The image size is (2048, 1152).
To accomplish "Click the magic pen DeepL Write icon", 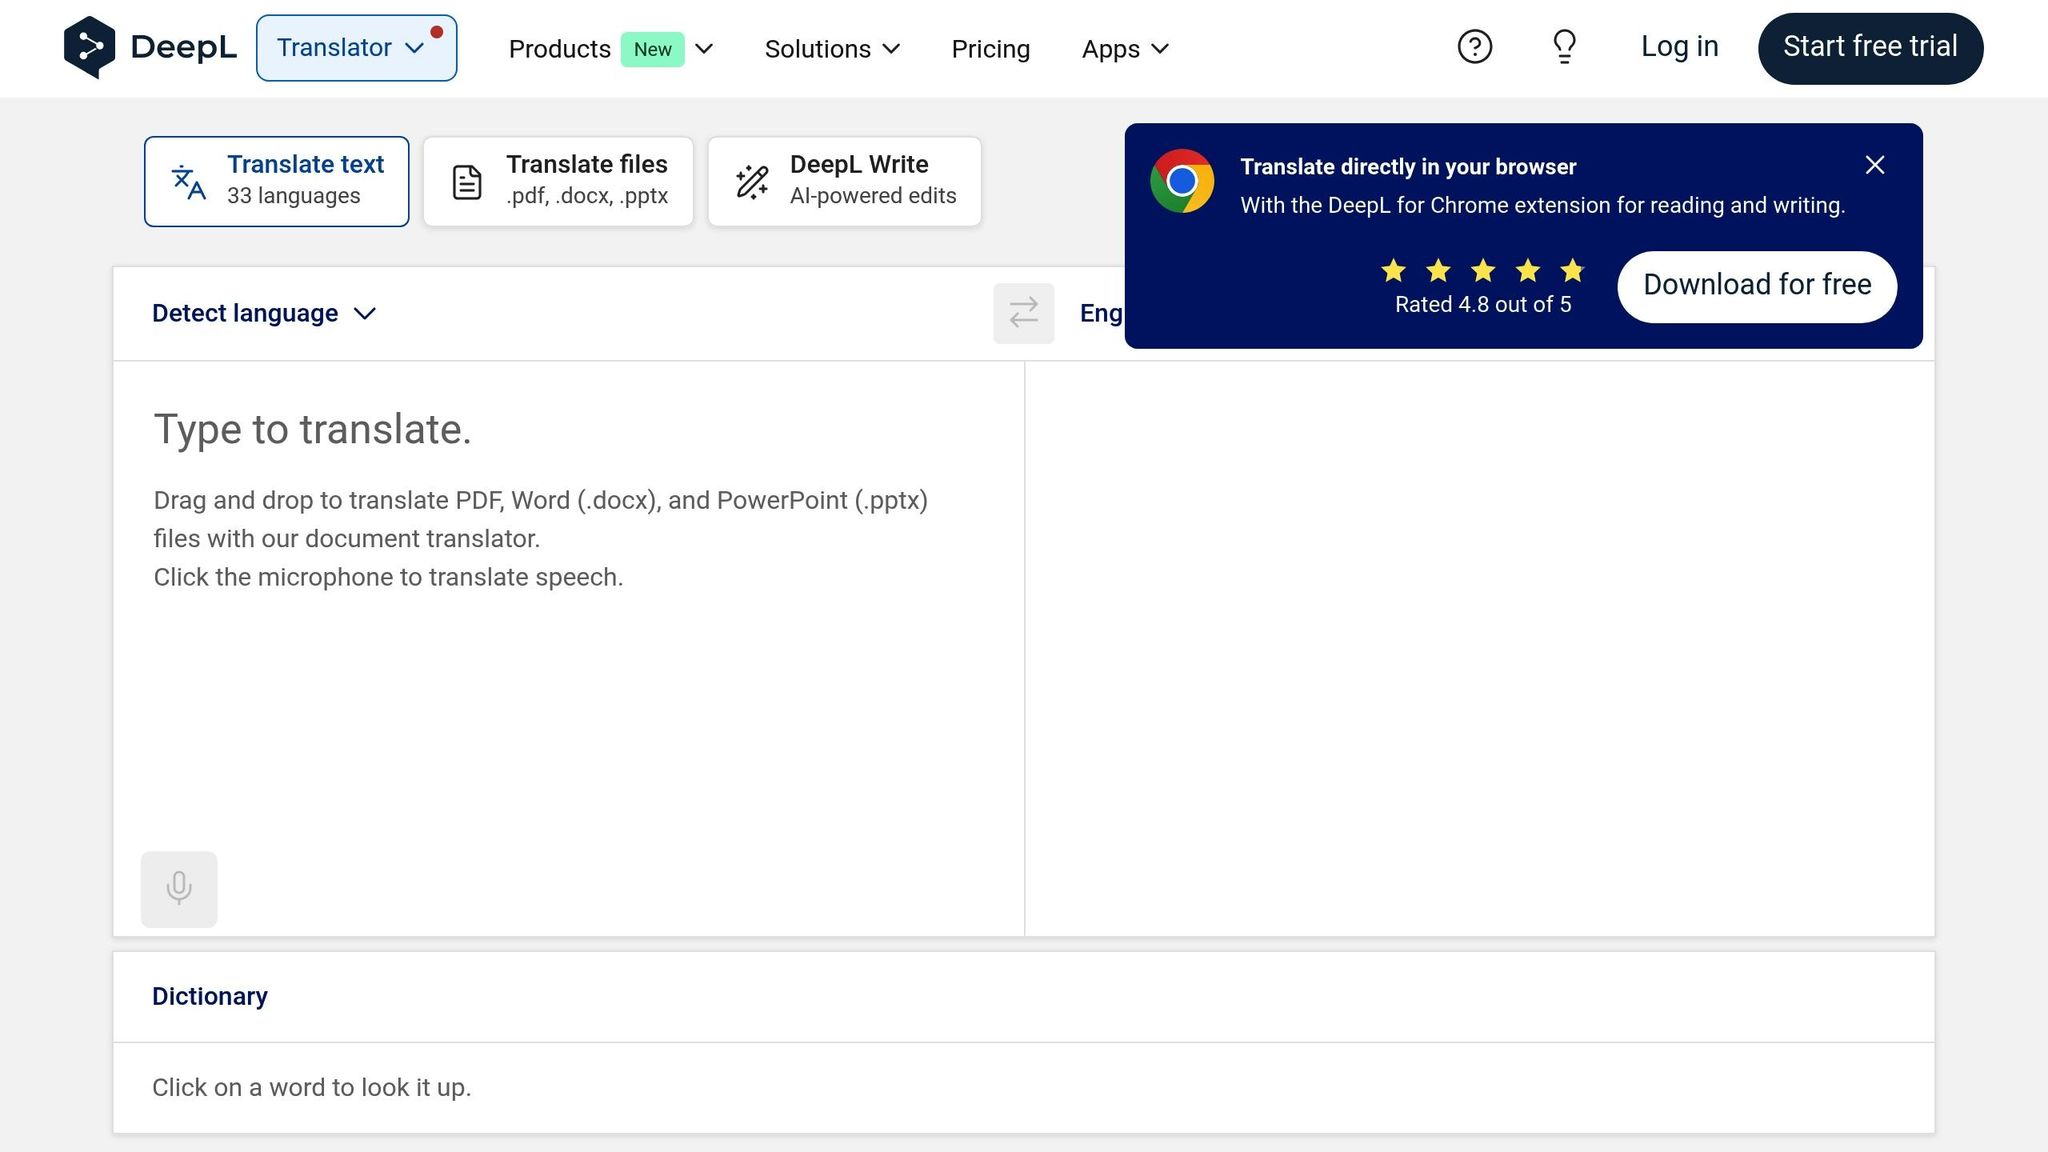I will coord(752,182).
